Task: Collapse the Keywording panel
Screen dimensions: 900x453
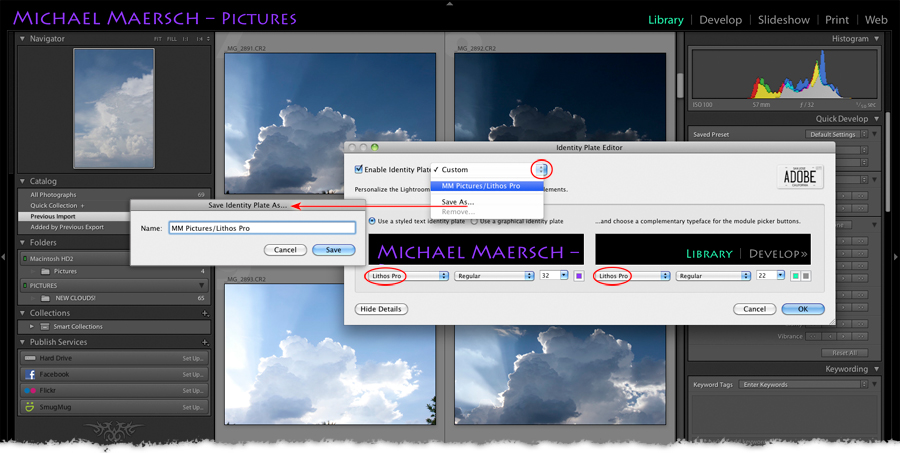Action: [876, 369]
